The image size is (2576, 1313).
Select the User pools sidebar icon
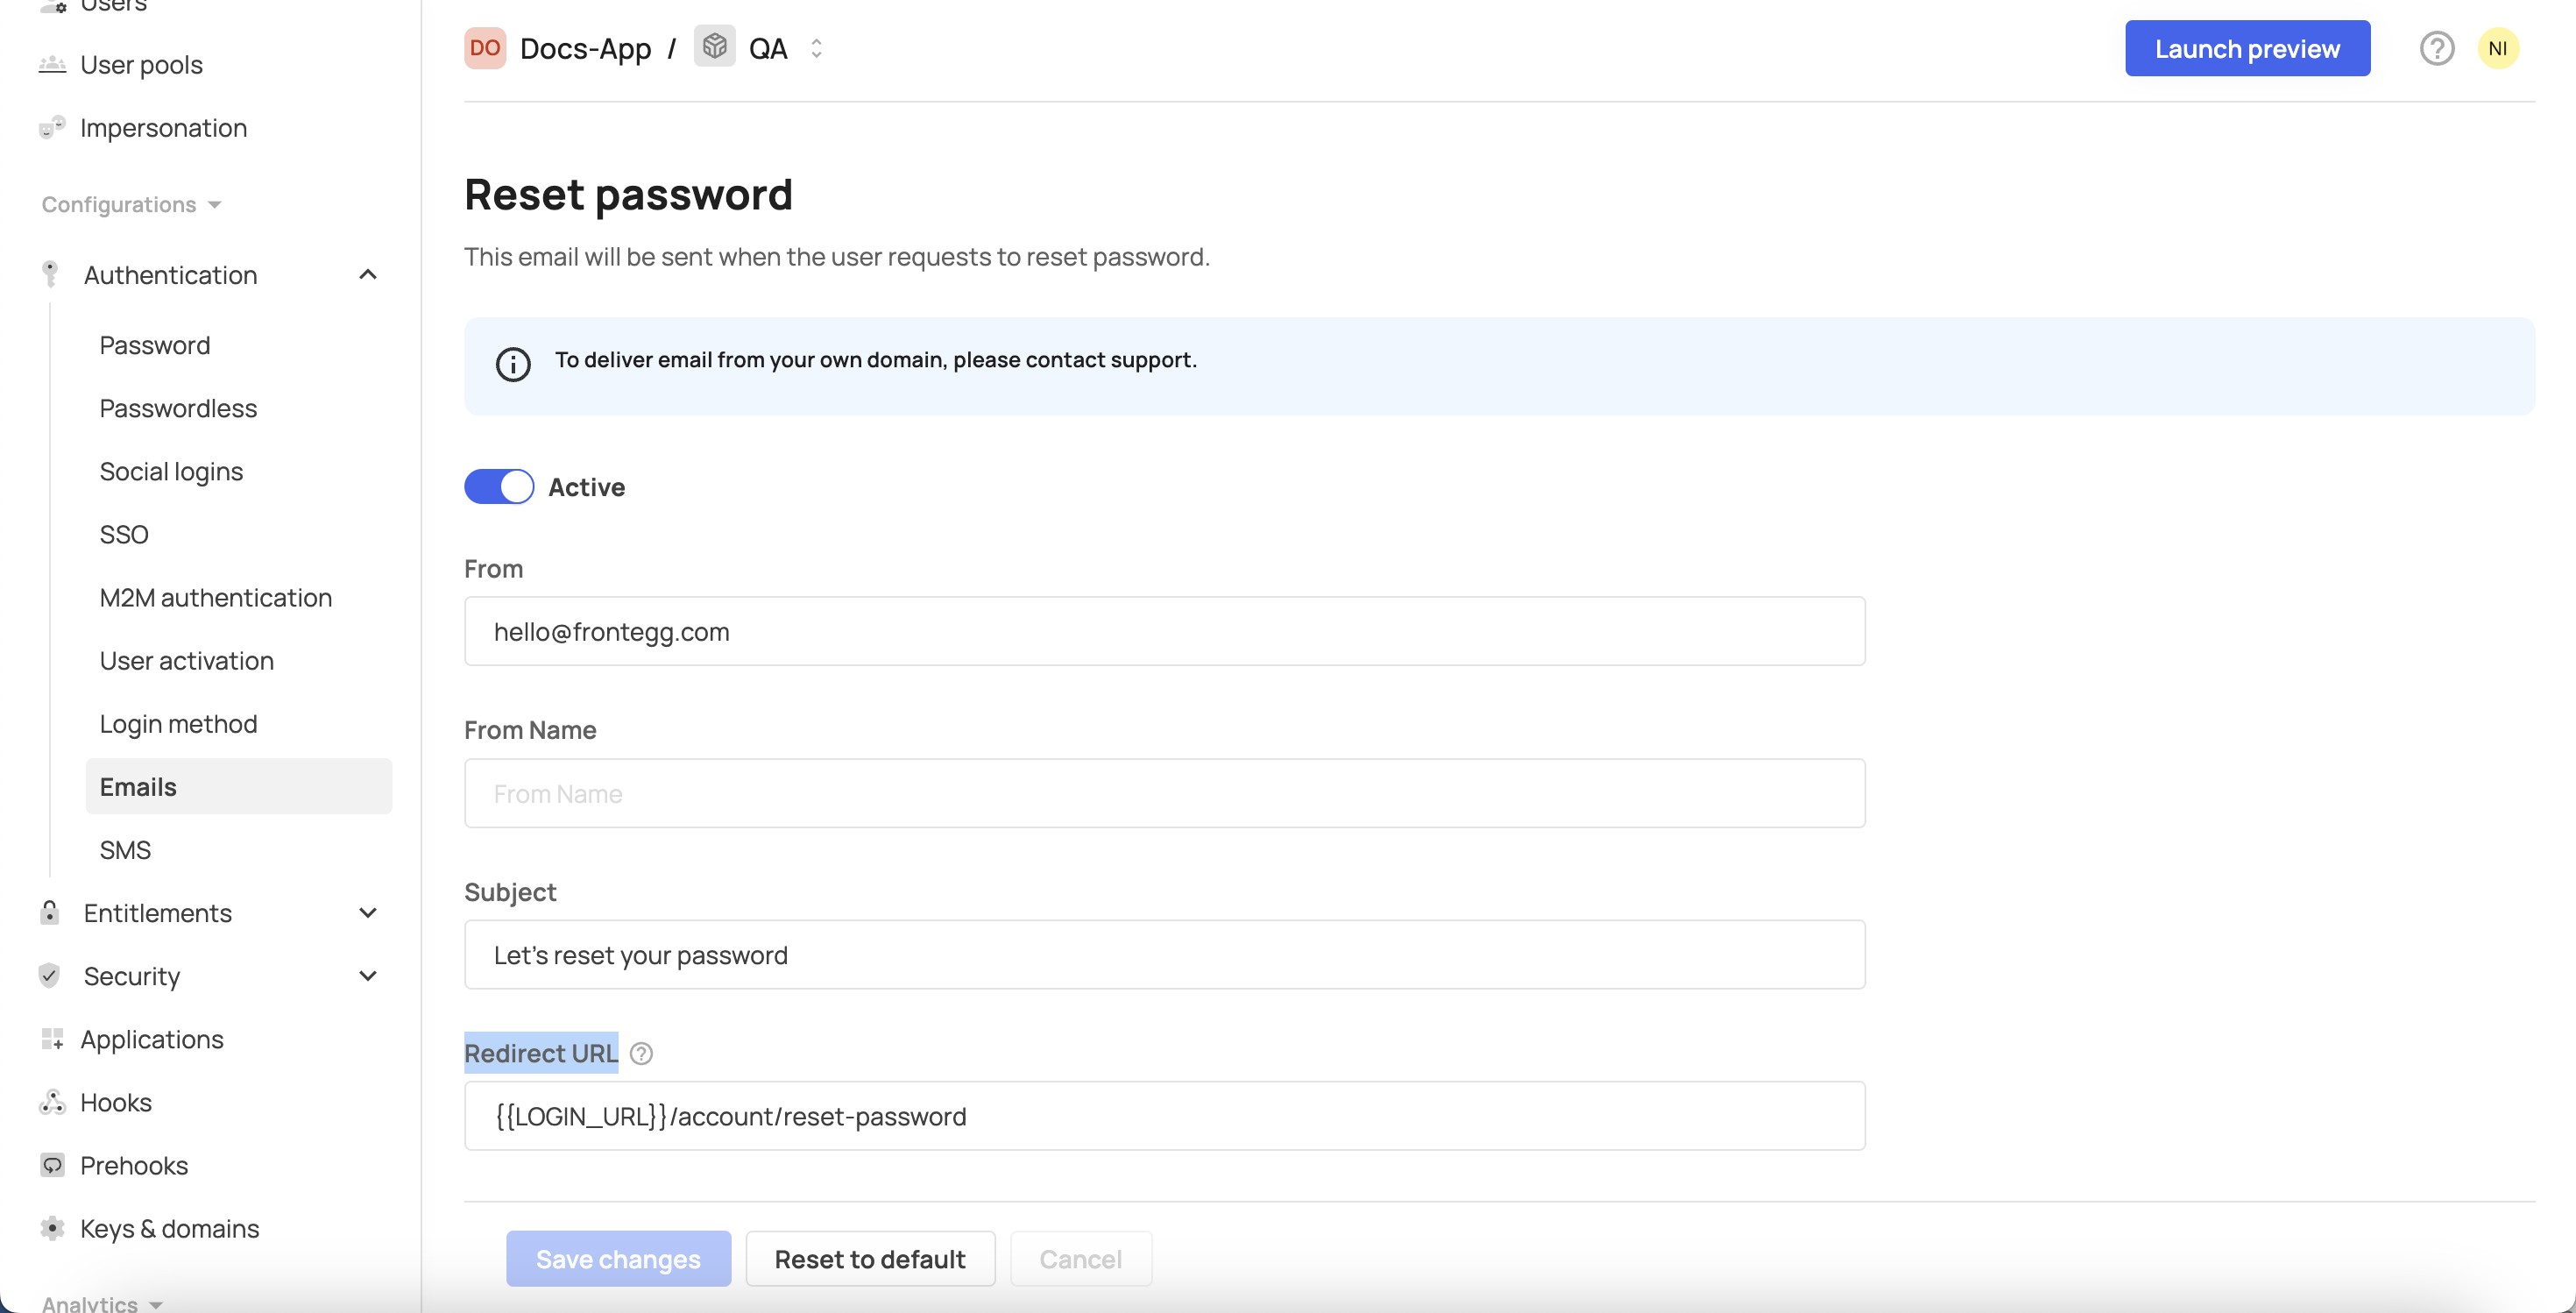click(52, 64)
